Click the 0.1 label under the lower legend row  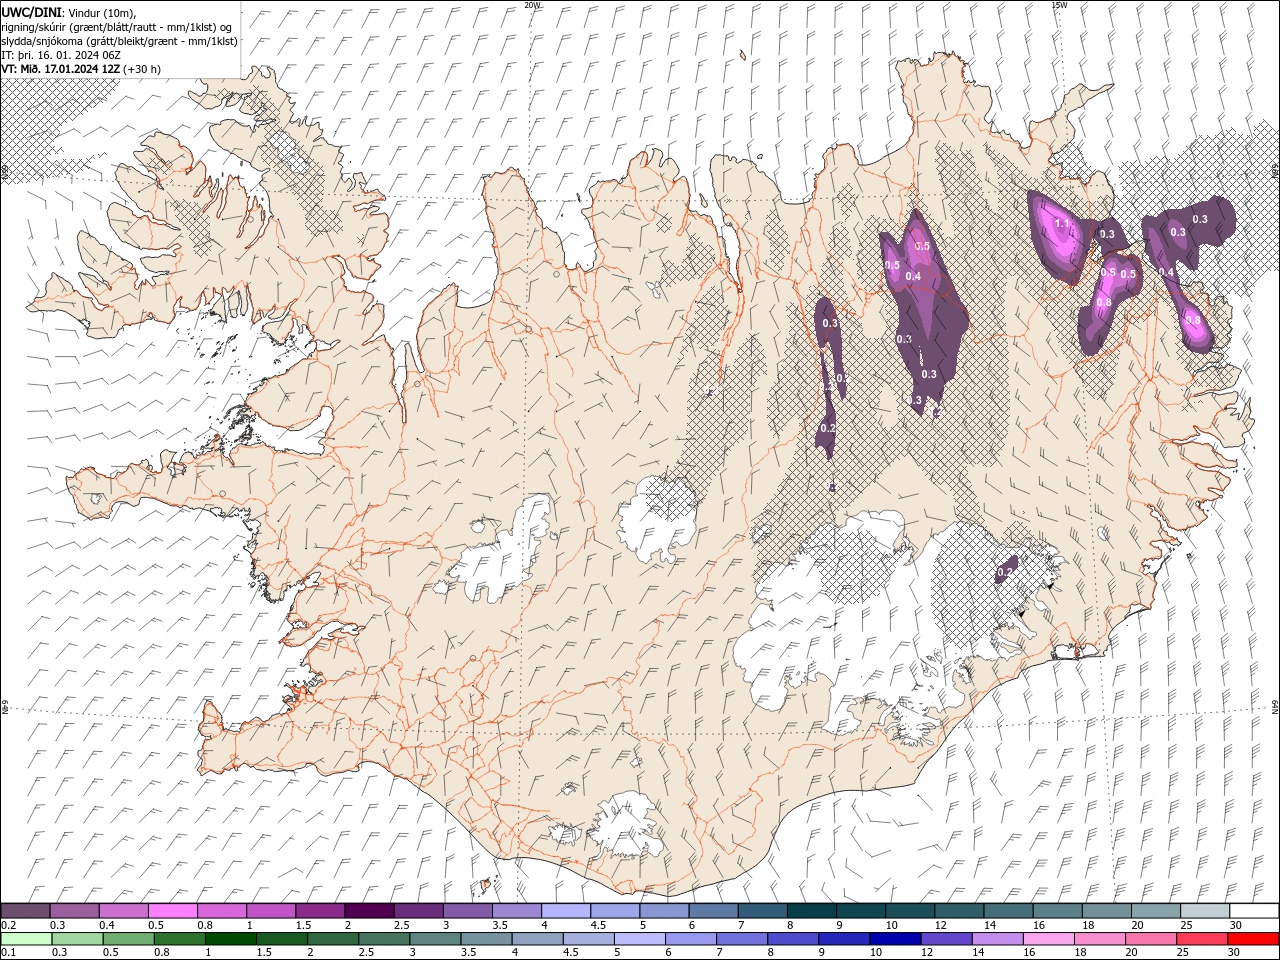tap(9, 953)
